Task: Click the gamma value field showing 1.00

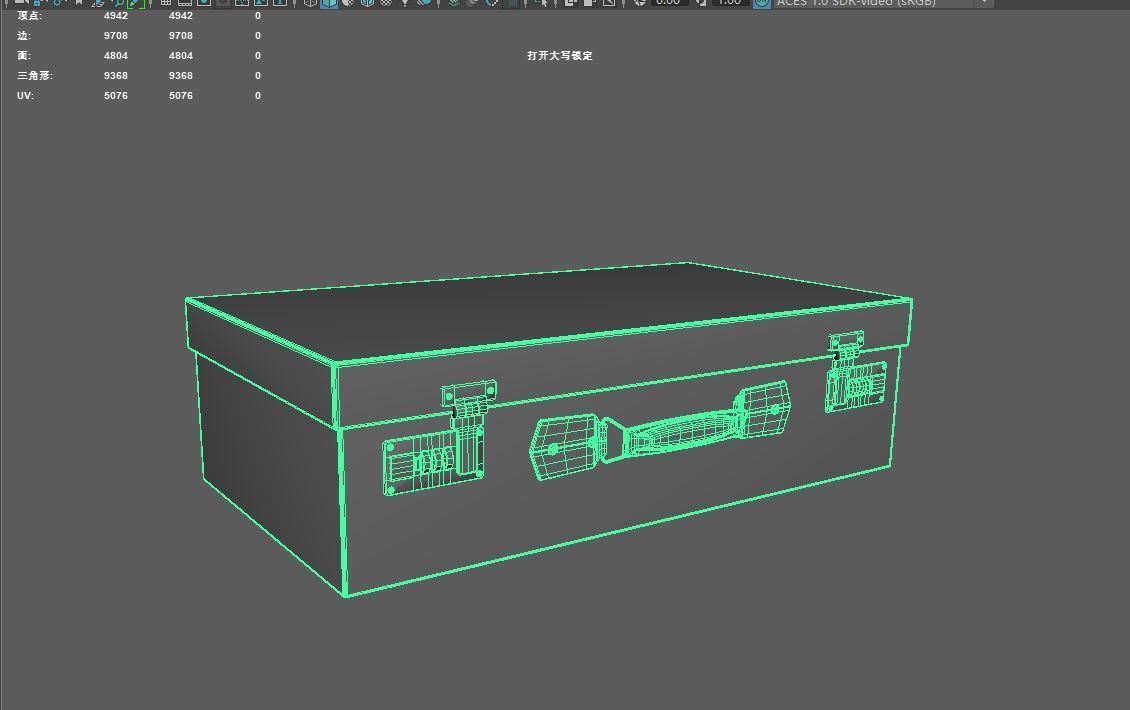Action: (729, 3)
